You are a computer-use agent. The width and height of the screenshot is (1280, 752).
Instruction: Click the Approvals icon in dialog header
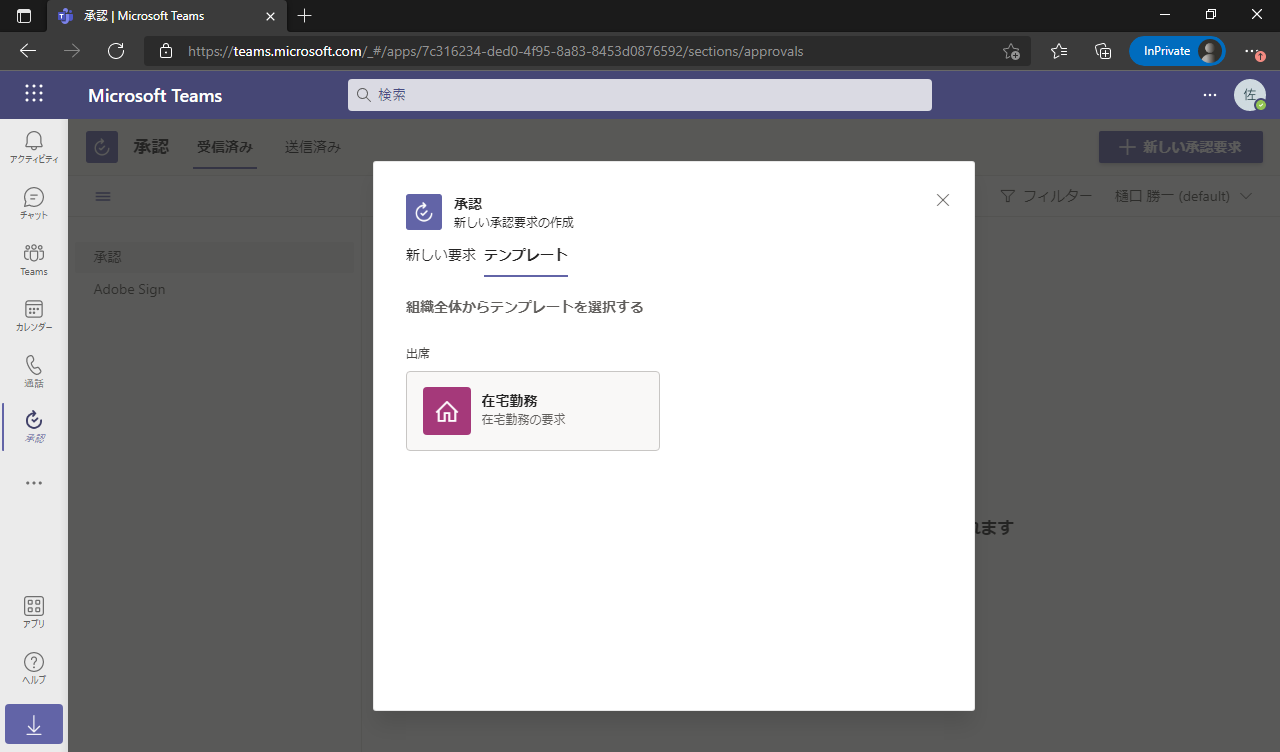point(424,212)
